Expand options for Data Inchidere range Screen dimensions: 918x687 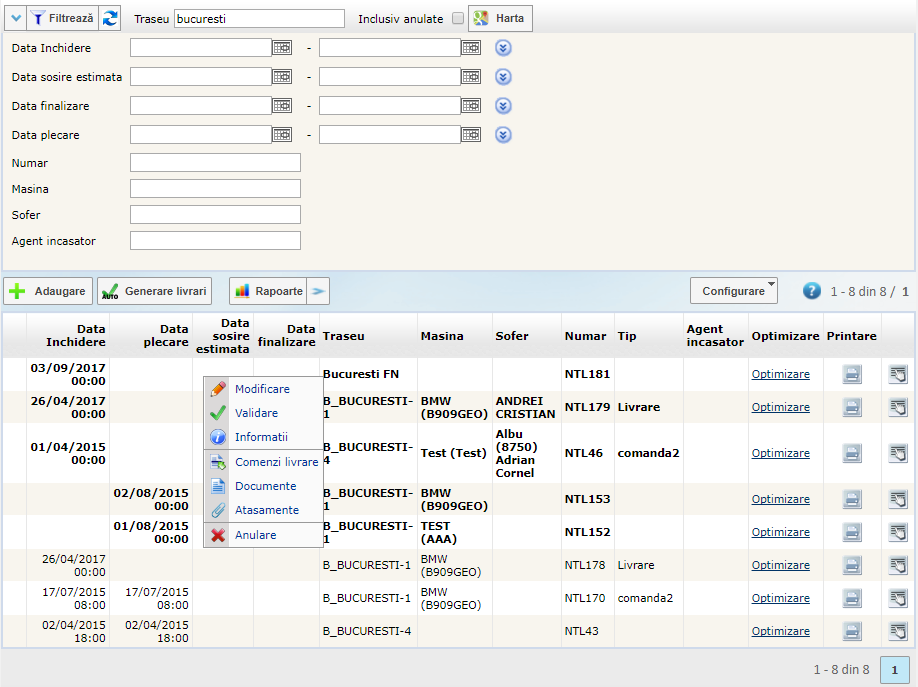point(503,48)
